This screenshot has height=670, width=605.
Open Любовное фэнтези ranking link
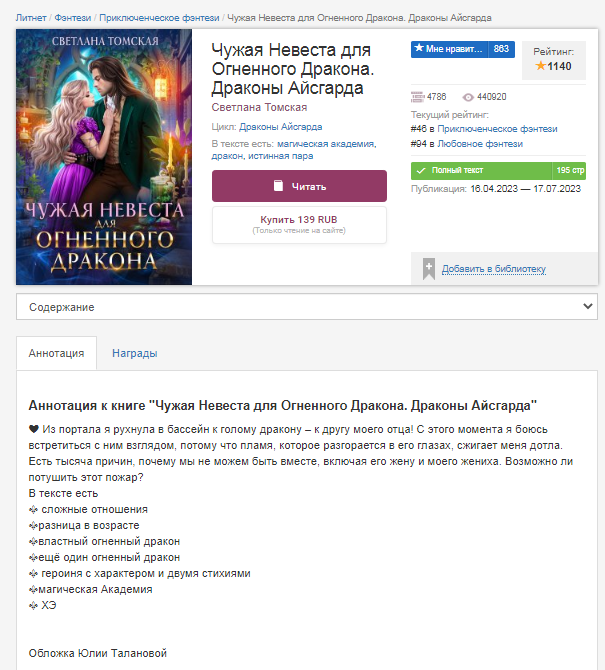[x=480, y=144]
